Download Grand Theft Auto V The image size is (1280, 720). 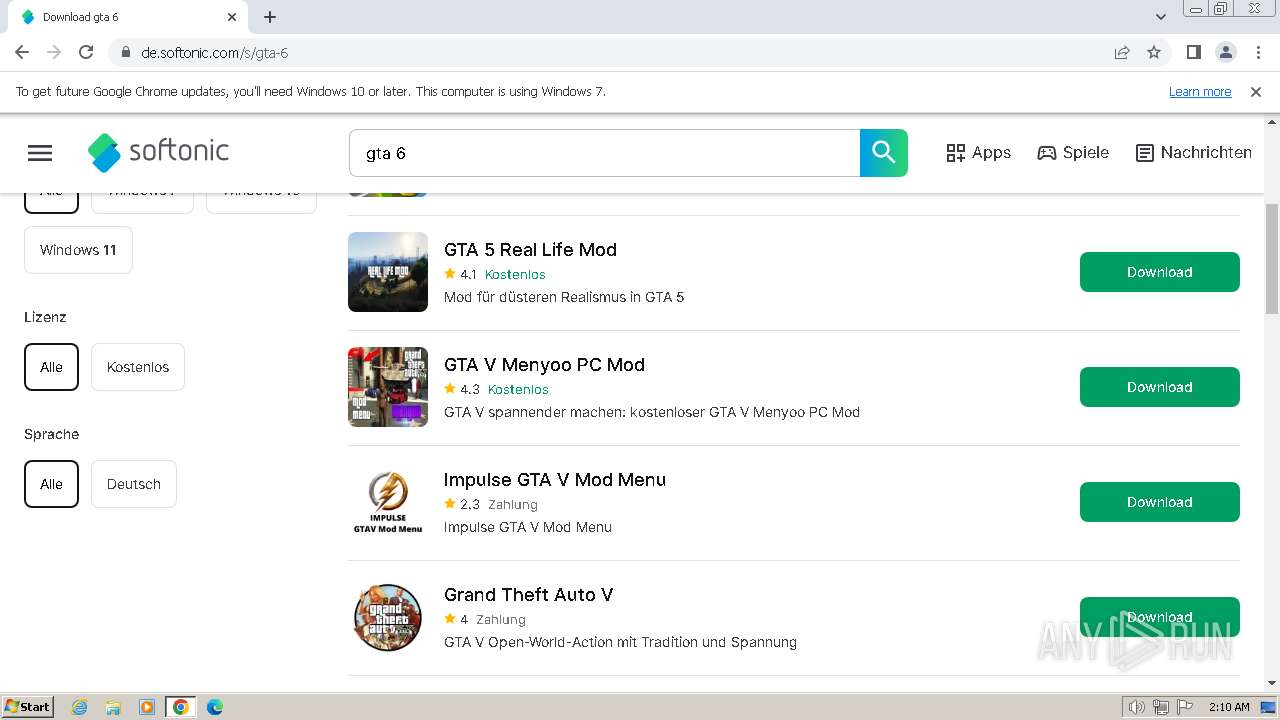[1160, 617]
